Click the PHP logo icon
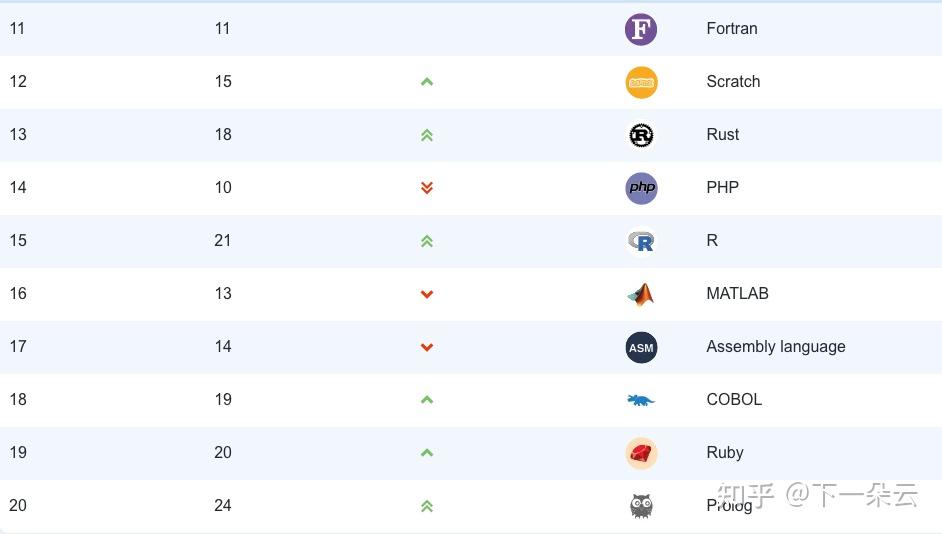Screen dimensions: 942x534 pos(641,188)
